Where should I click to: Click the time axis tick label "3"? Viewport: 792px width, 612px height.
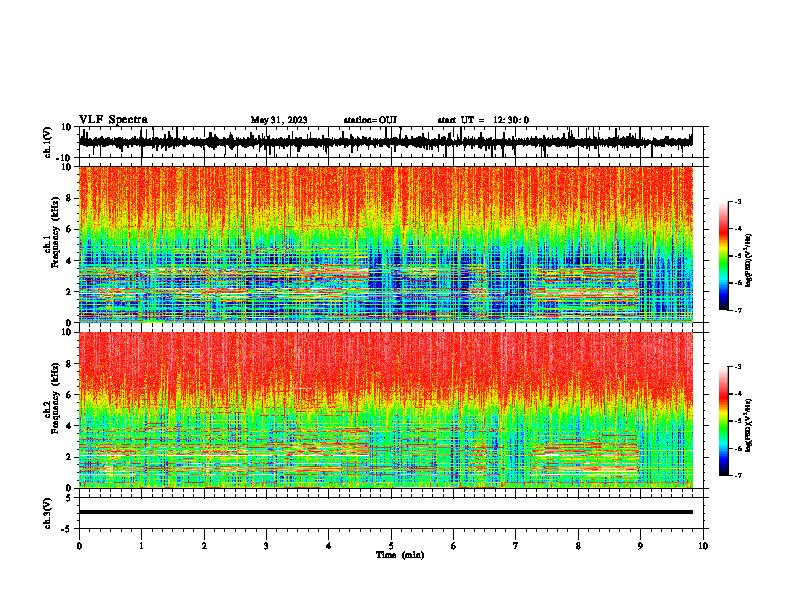point(266,546)
